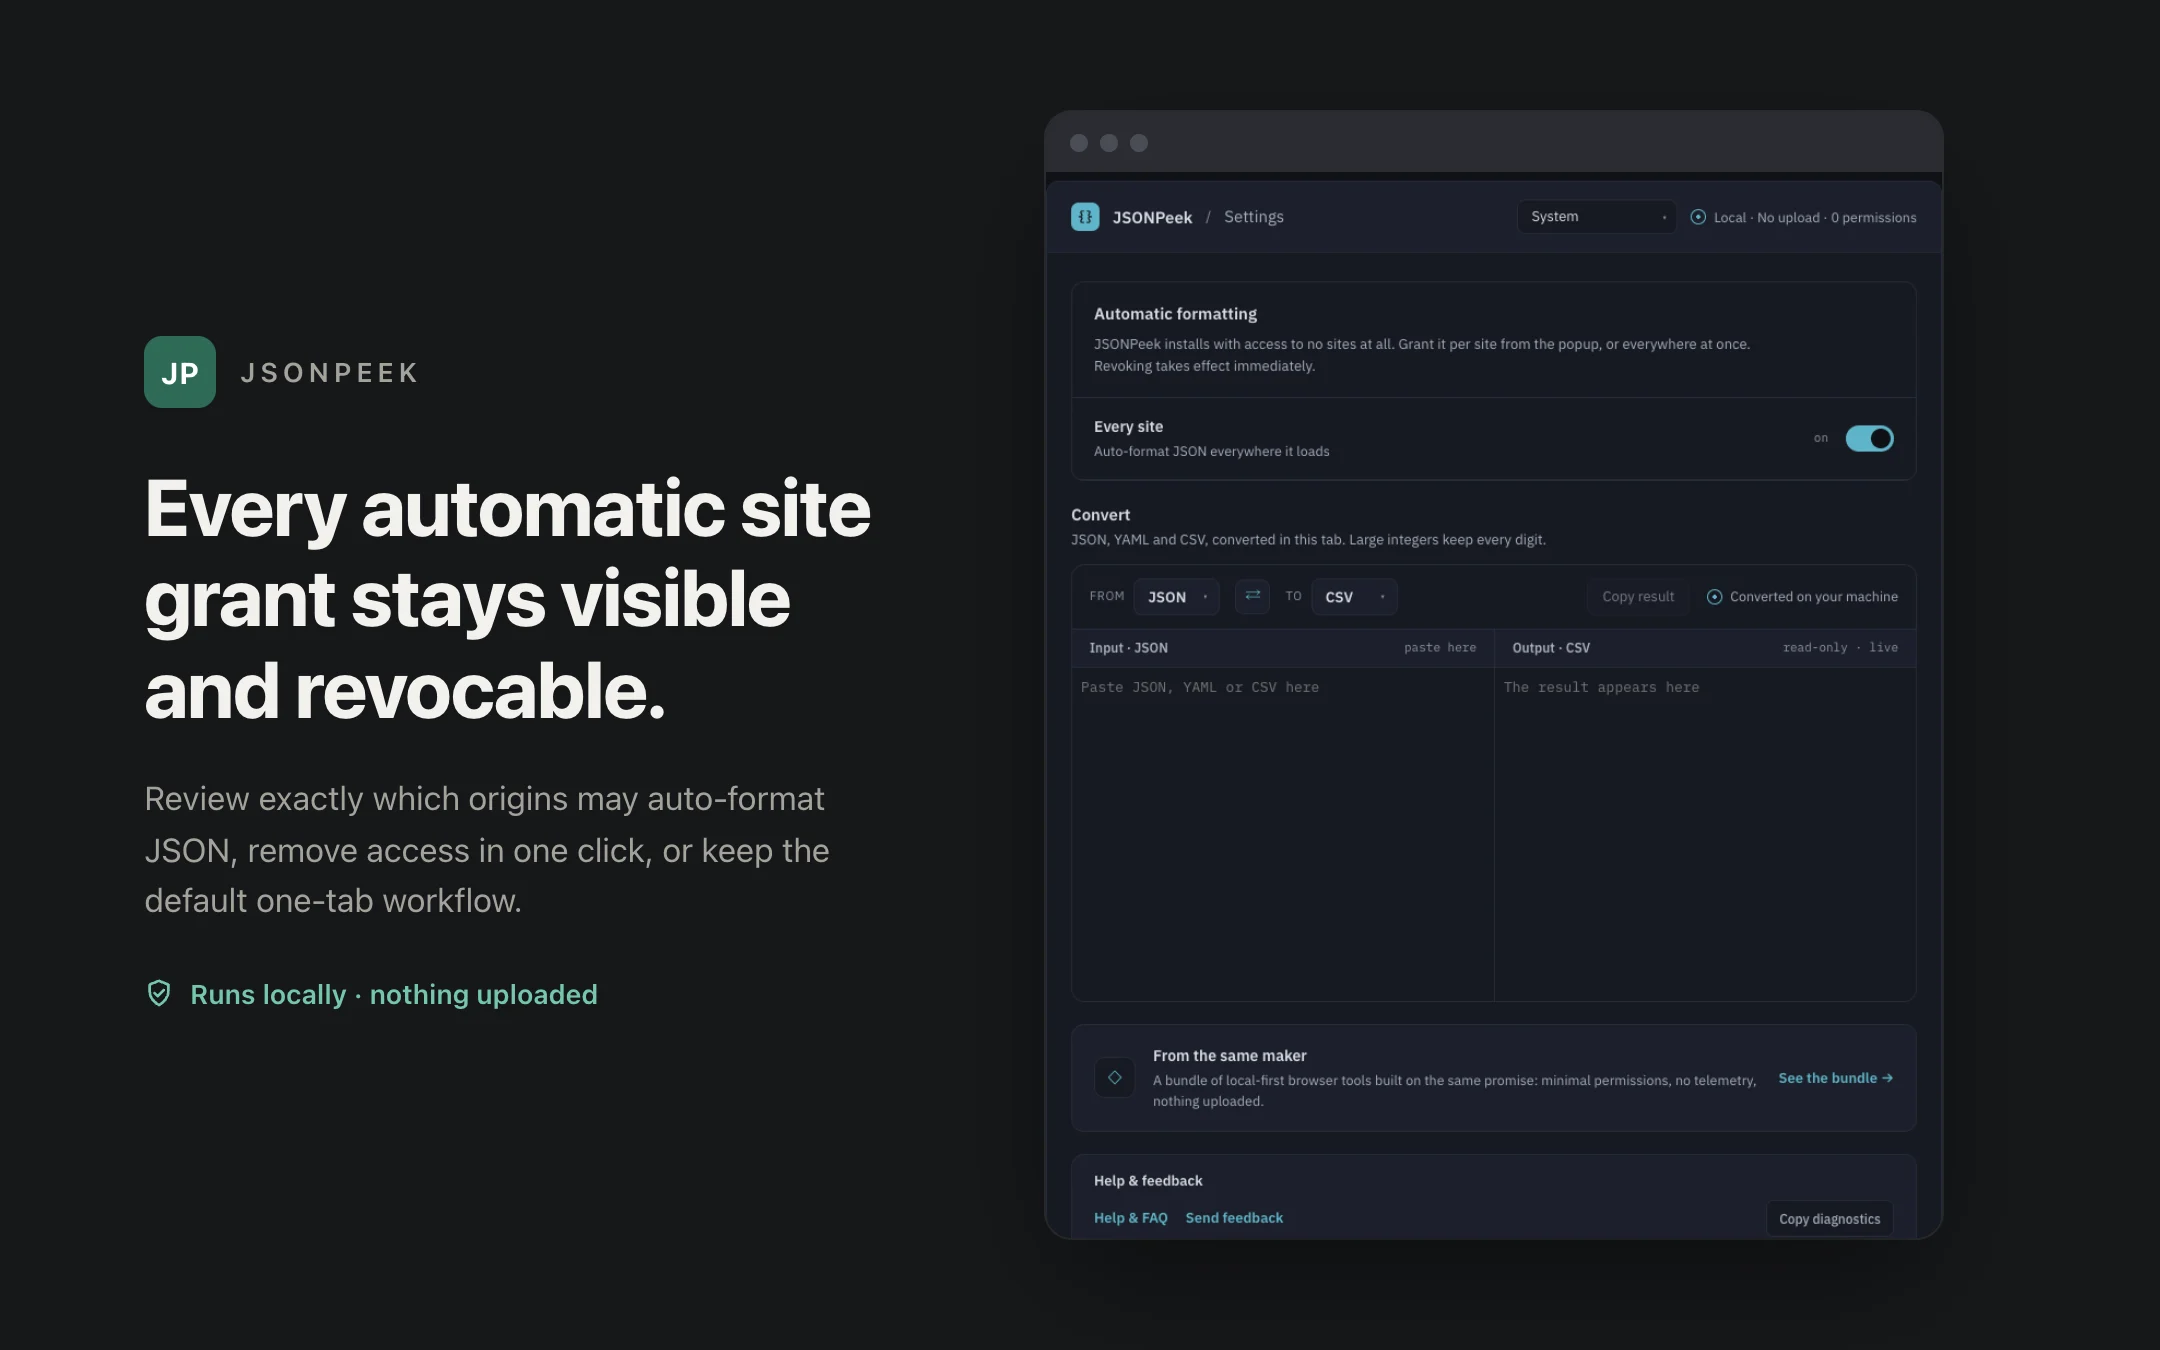
Task: Click the 'Automatic formatting' heading
Action: click(x=1175, y=314)
